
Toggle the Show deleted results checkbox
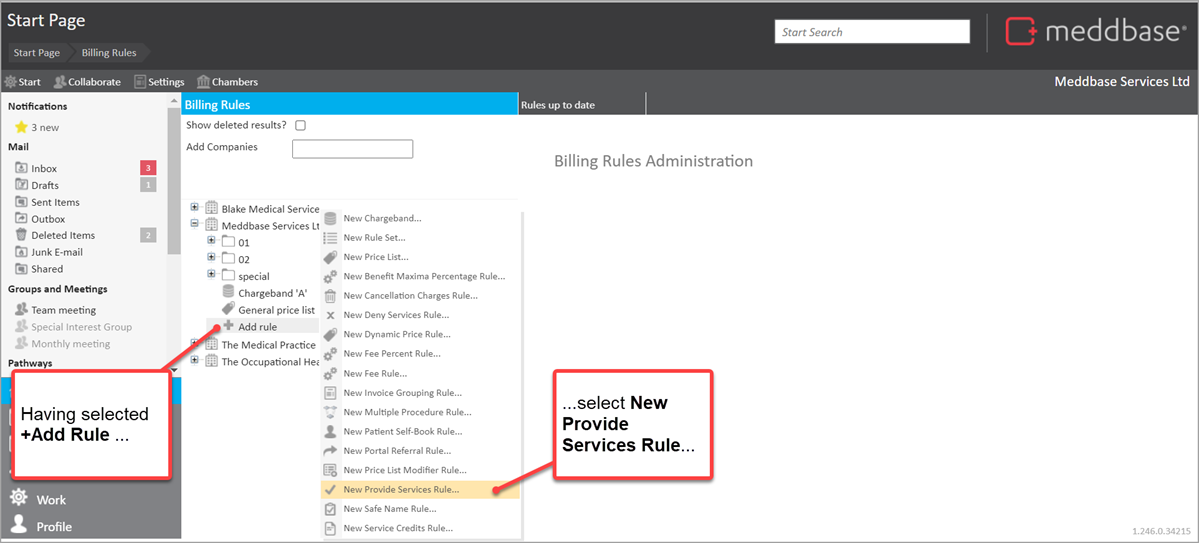[300, 126]
